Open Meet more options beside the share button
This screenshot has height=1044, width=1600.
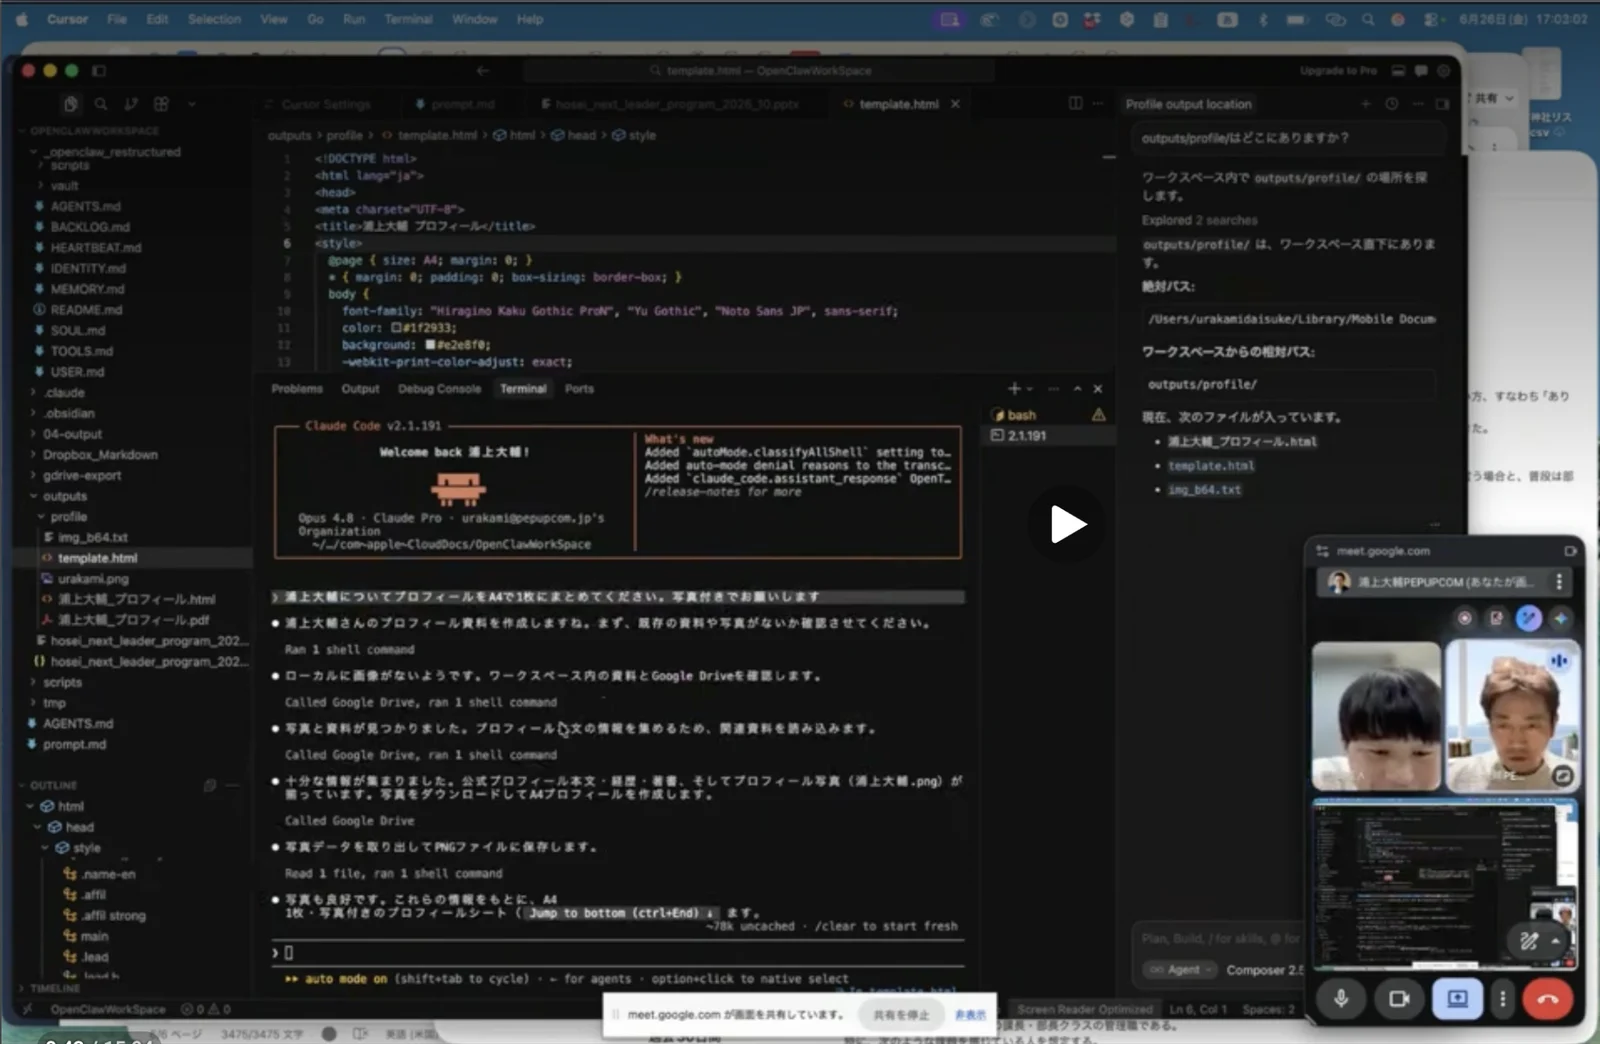[1502, 999]
